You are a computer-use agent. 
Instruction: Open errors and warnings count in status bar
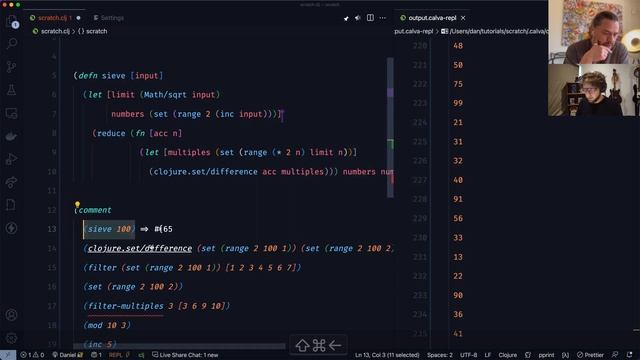click(32, 355)
